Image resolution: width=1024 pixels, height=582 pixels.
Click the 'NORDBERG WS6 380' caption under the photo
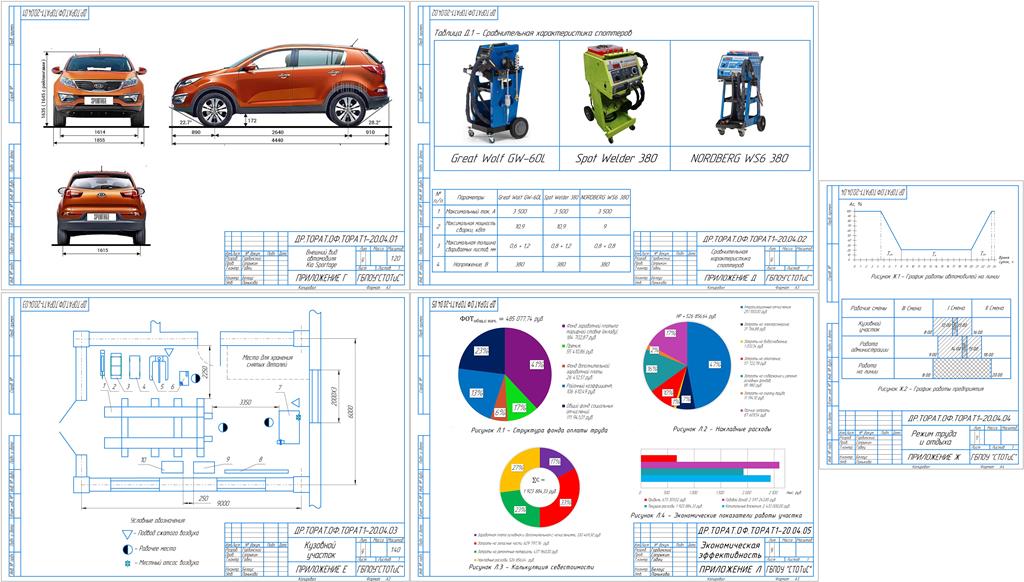pyautogui.click(x=739, y=159)
